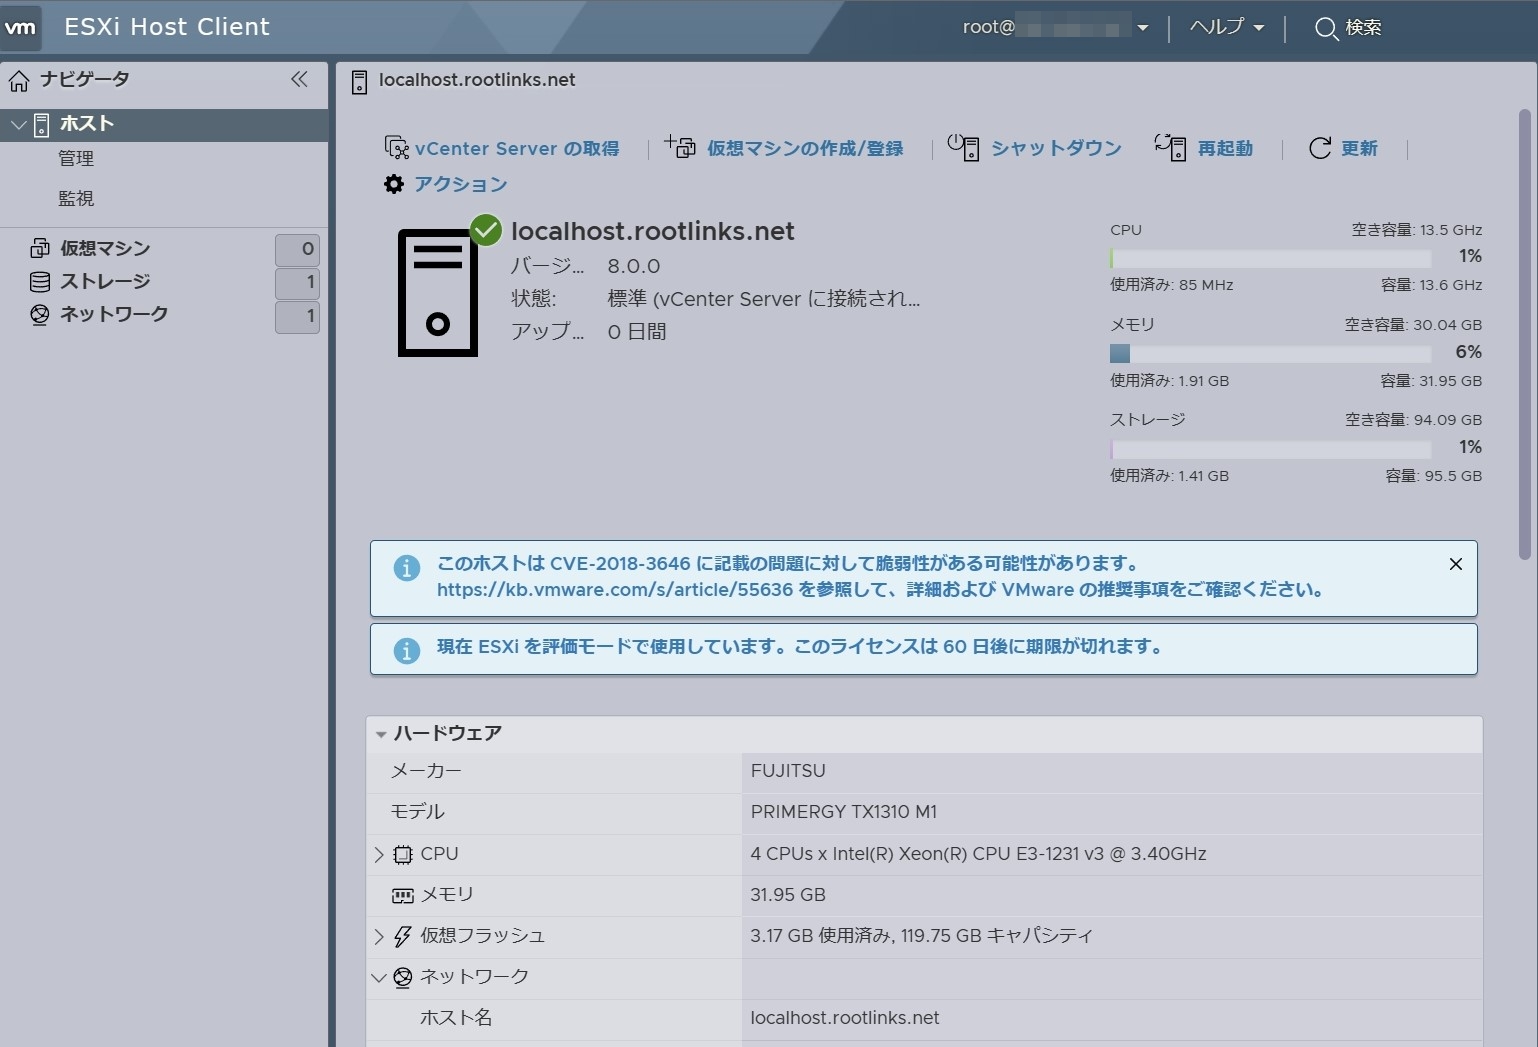Click the refresh circular arrow icon
Image resolution: width=1538 pixels, height=1047 pixels.
coord(1320,148)
